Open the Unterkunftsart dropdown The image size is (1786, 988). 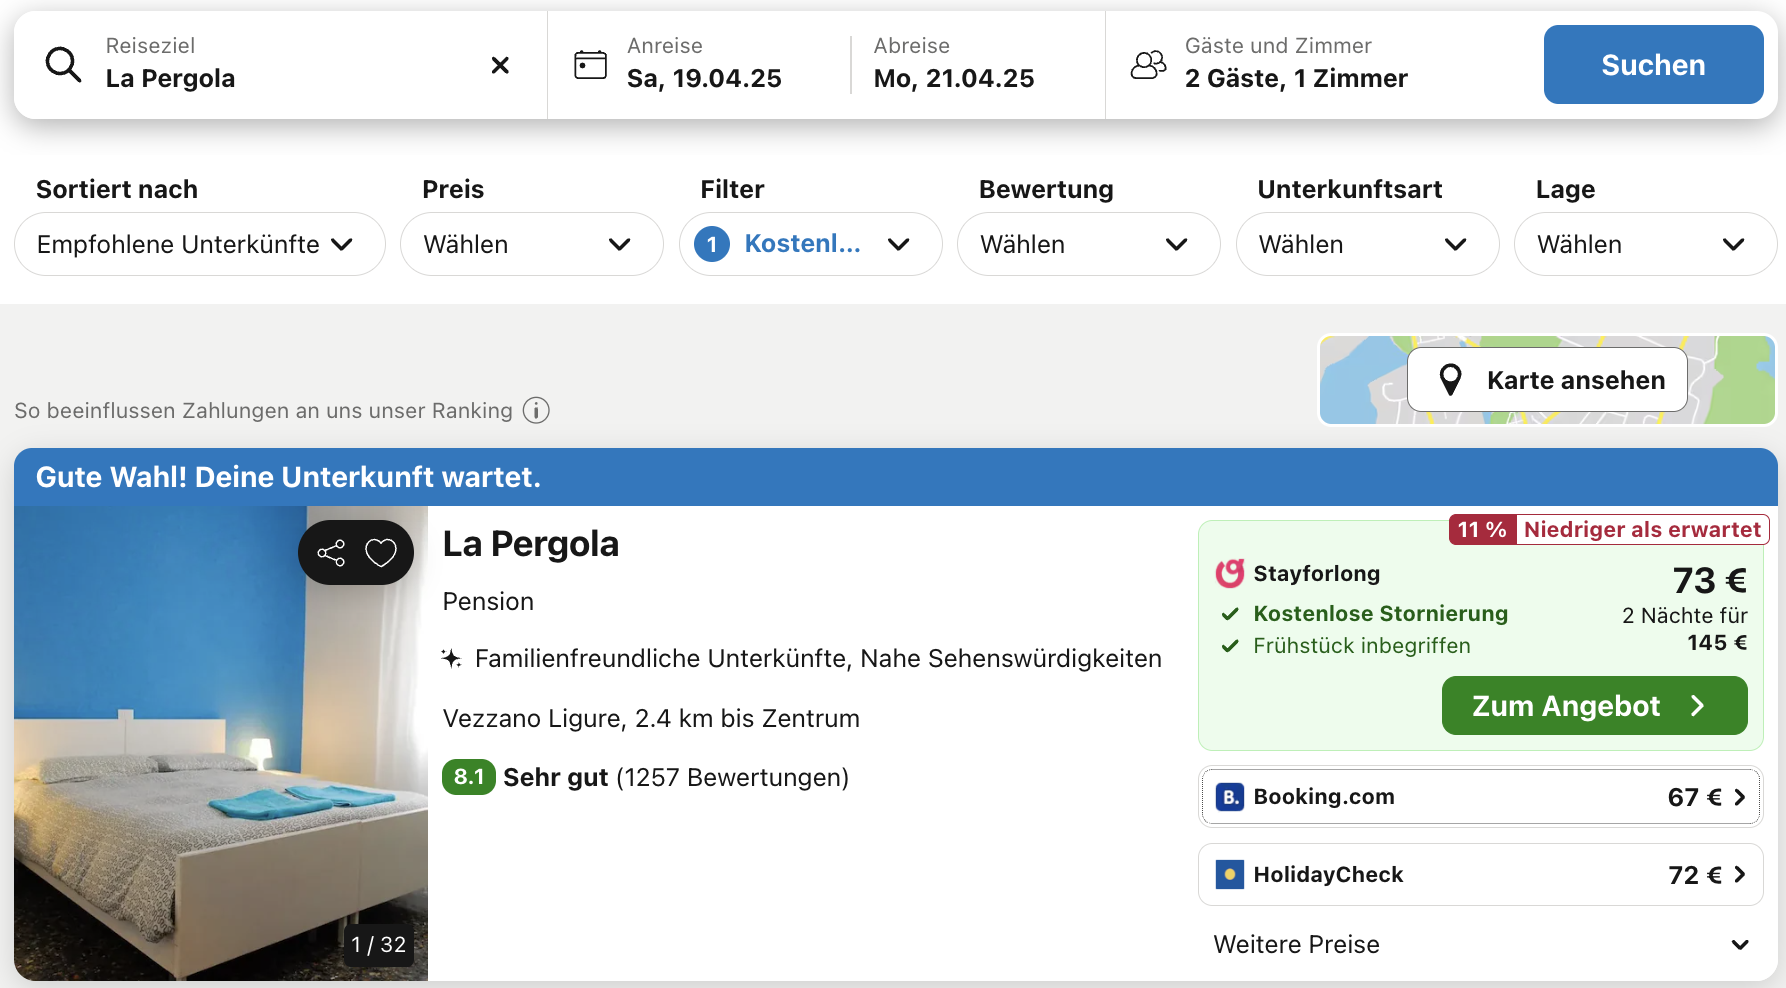click(1368, 244)
